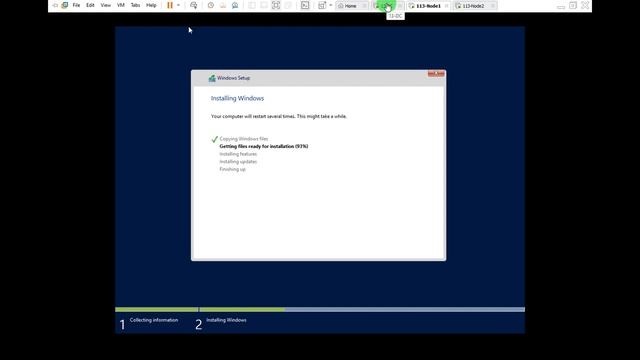
Task: Click the restart several times notice text
Action: 279,116
